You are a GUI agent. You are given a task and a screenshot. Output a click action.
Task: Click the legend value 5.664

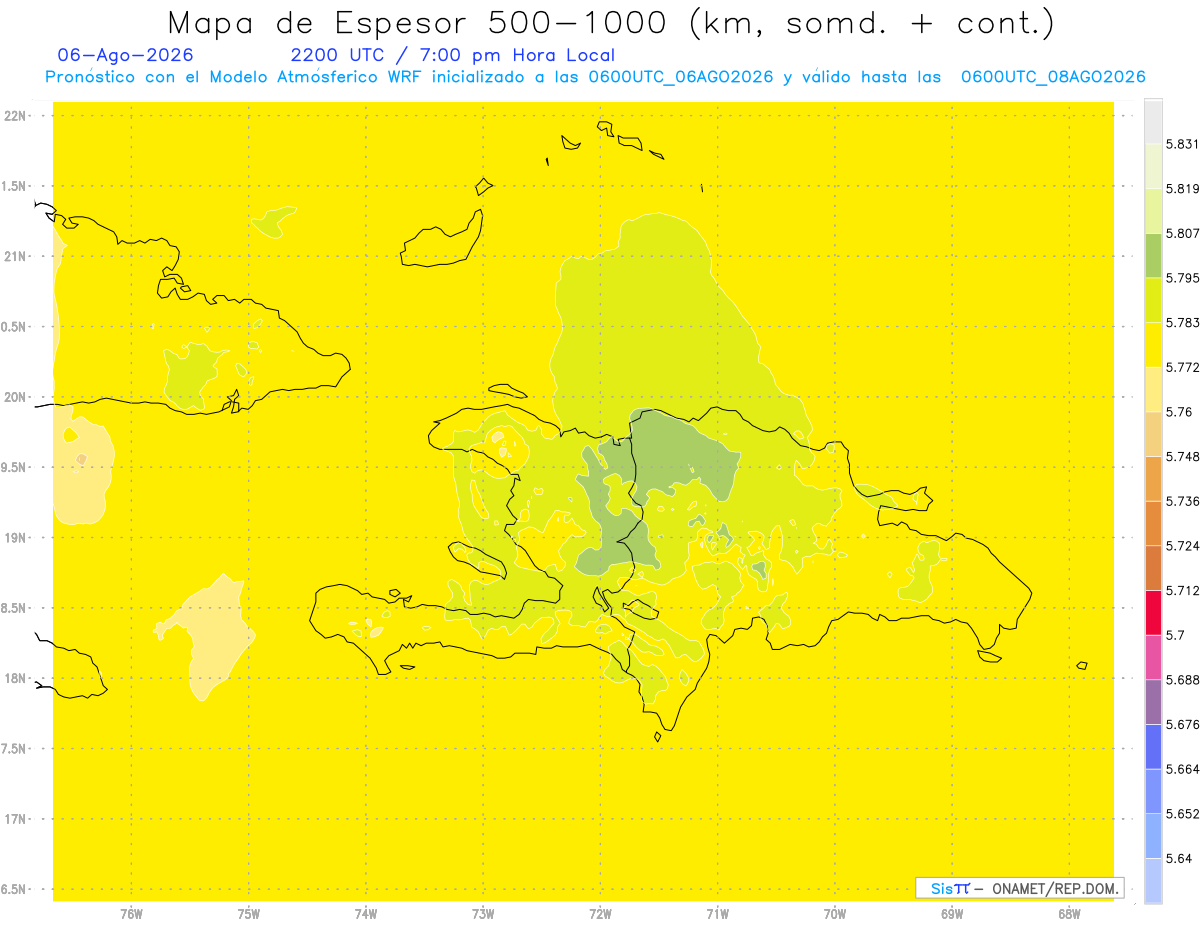1182,769
